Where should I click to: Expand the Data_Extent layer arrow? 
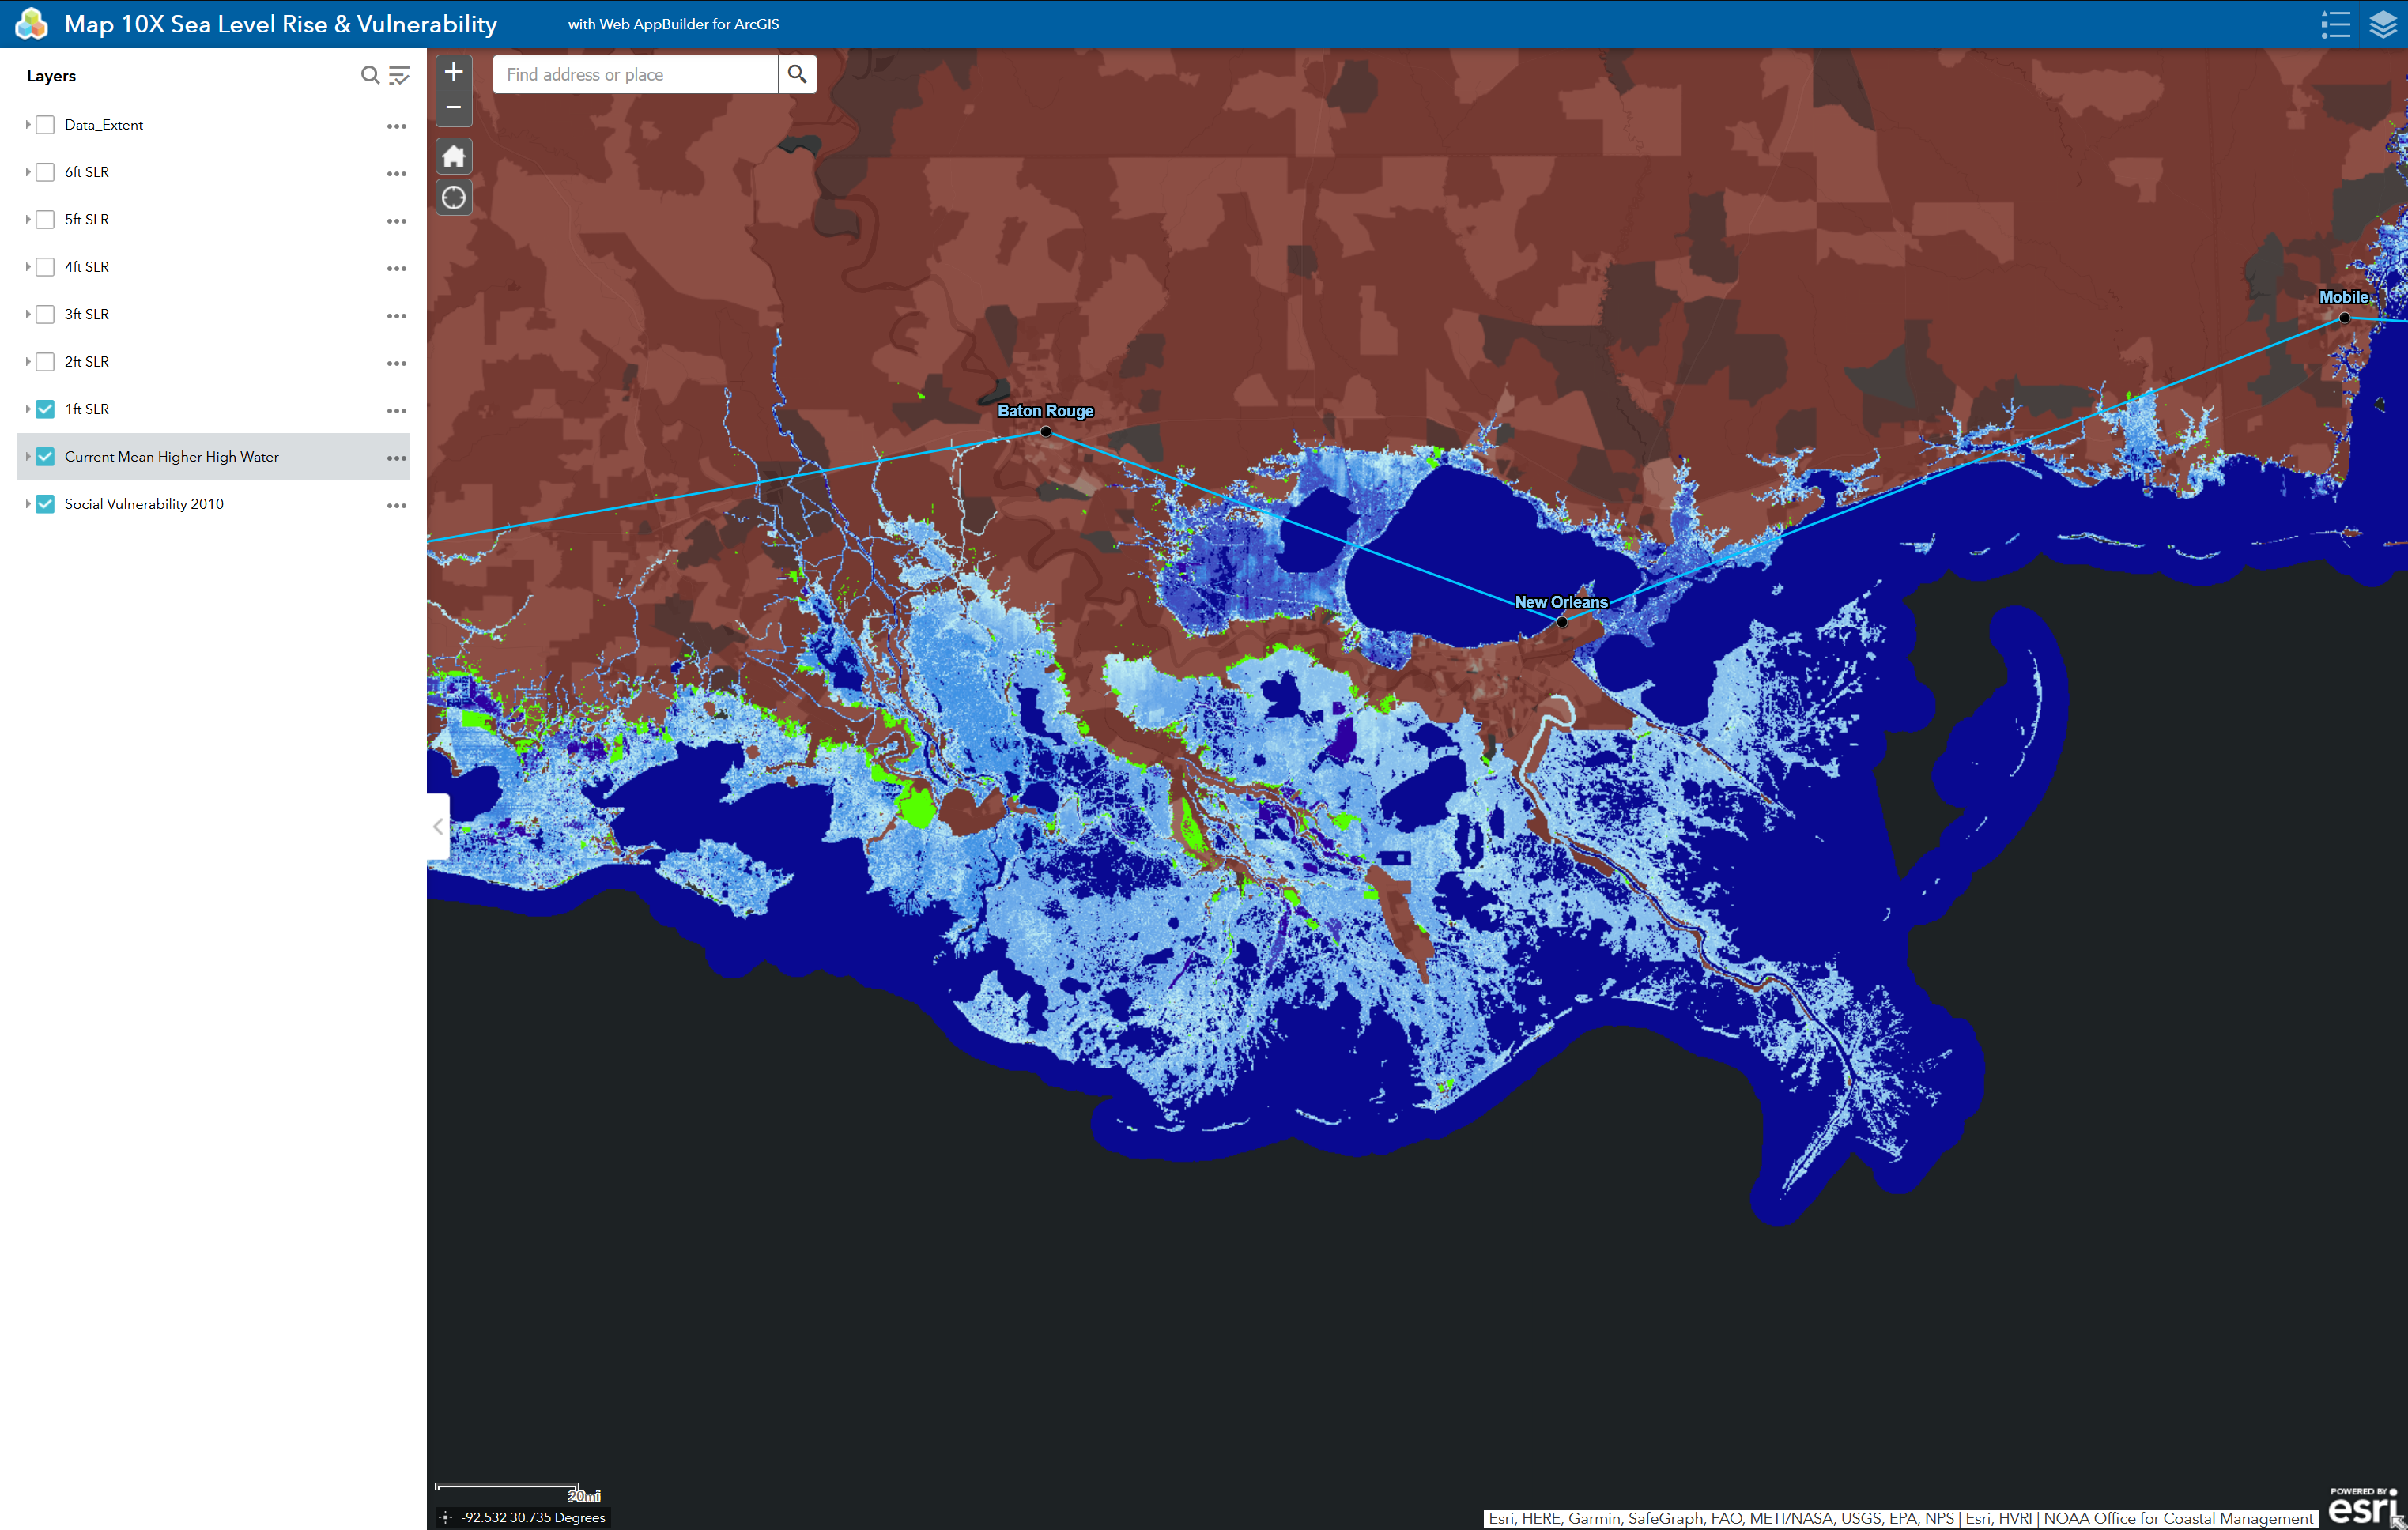pos(27,125)
